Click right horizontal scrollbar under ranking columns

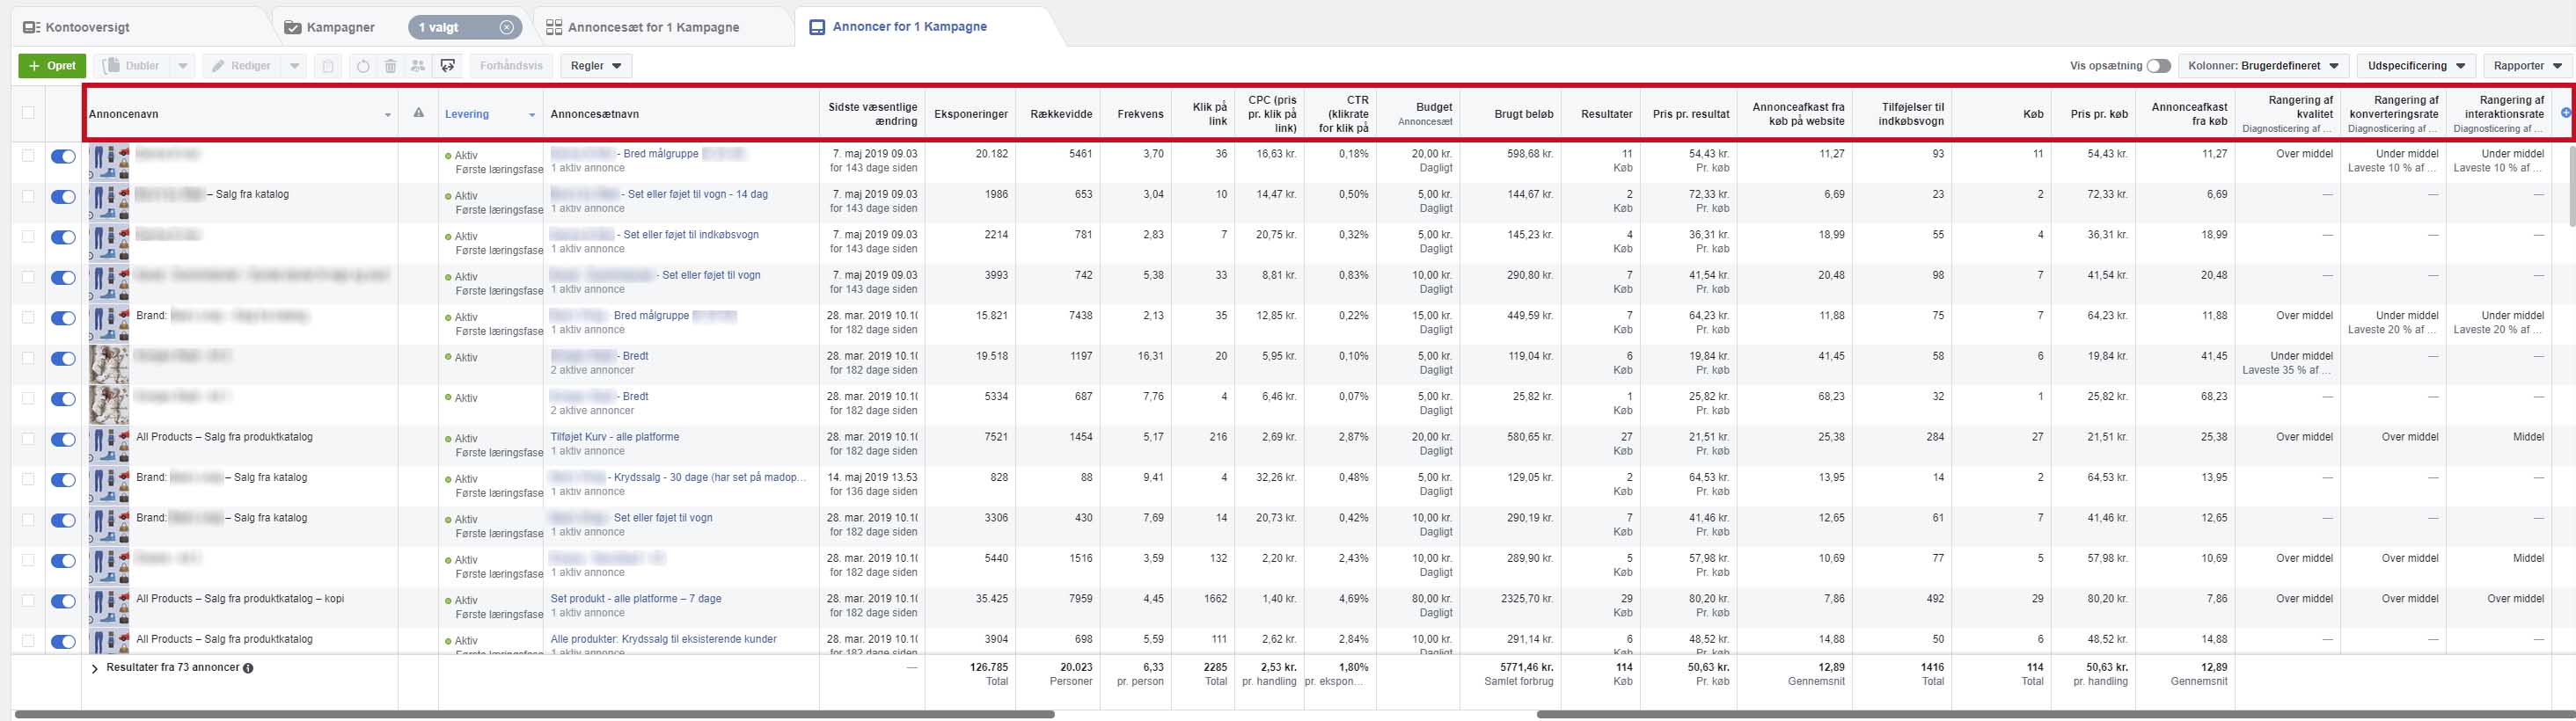[x=2054, y=714]
